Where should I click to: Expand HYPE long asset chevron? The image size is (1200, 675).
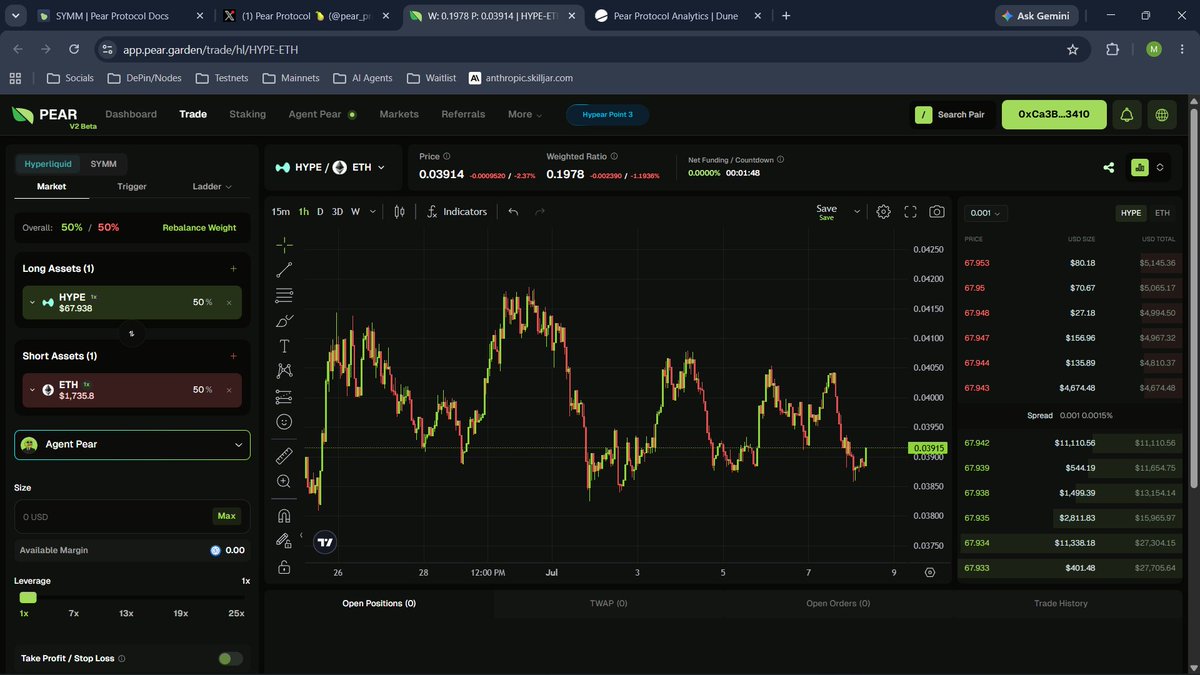[32, 302]
